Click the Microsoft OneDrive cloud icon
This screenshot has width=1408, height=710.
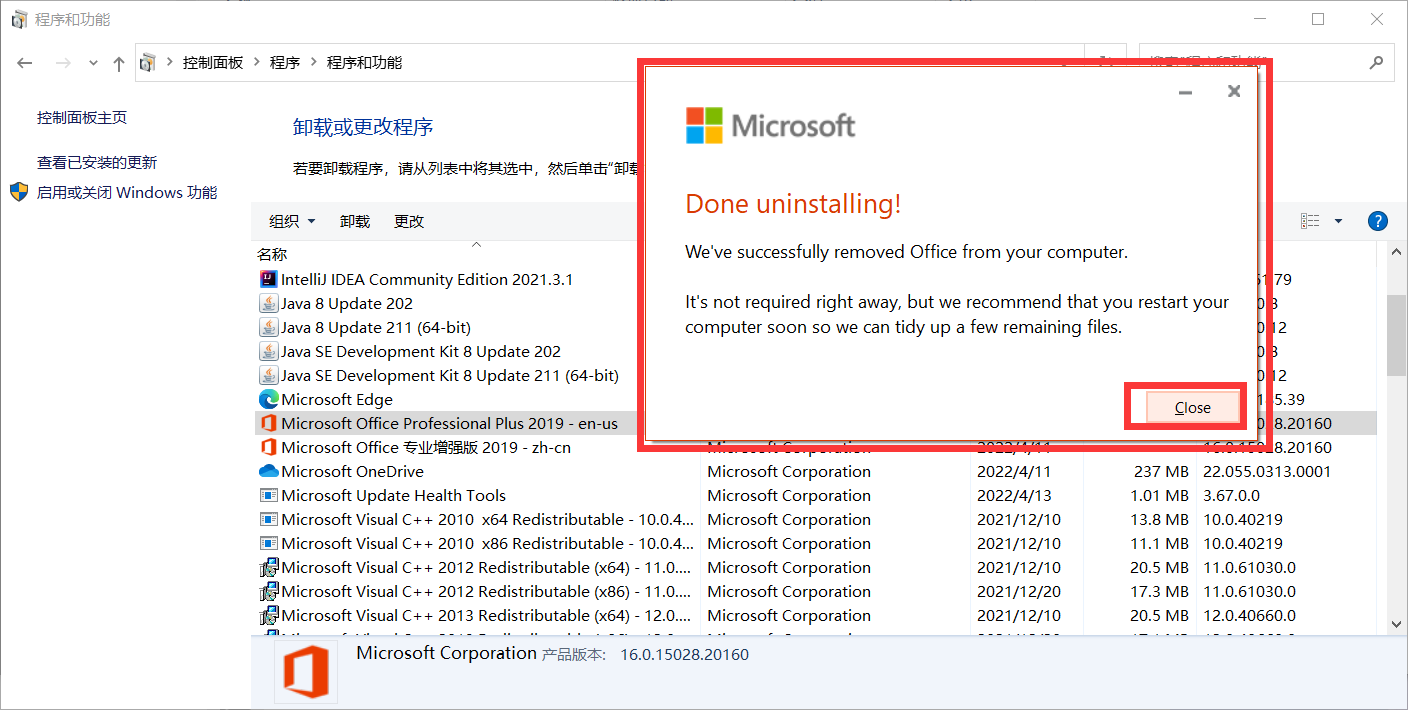click(268, 471)
